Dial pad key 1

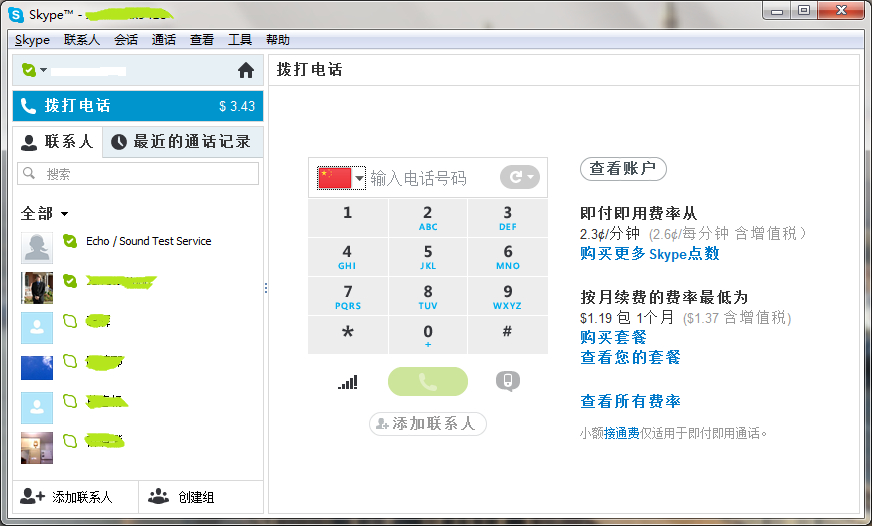pyautogui.click(x=348, y=218)
